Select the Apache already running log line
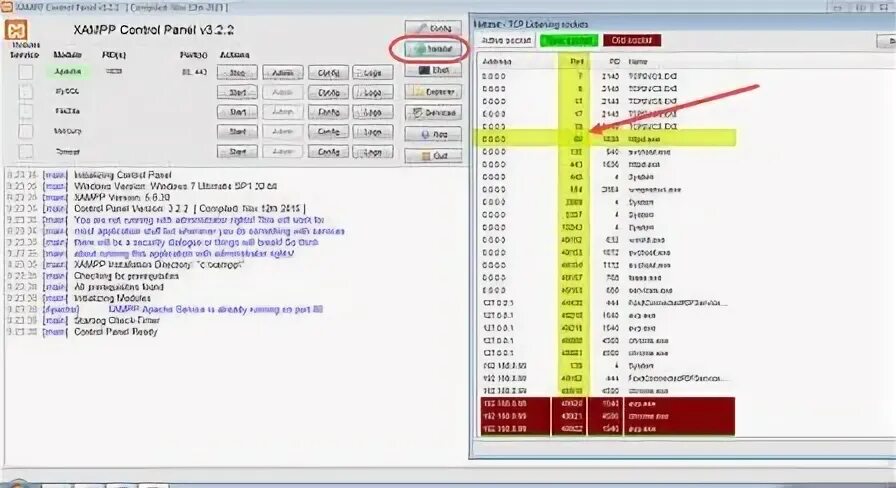Viewport: 896px width, 488px height. [215, 309]
